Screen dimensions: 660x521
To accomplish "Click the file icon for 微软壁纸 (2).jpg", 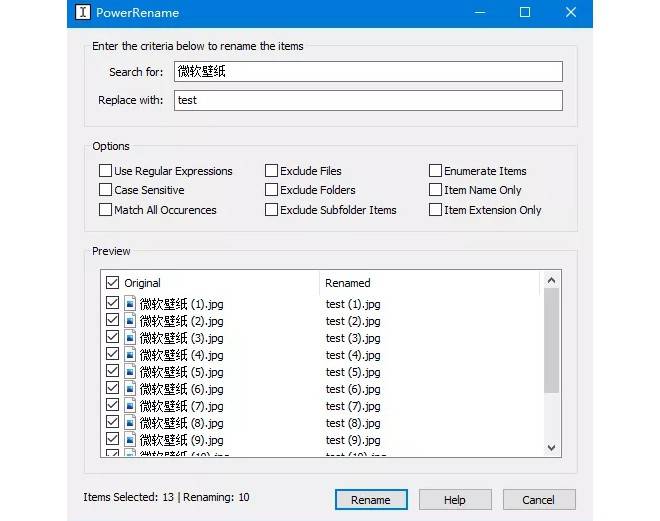I will (130, 321).
